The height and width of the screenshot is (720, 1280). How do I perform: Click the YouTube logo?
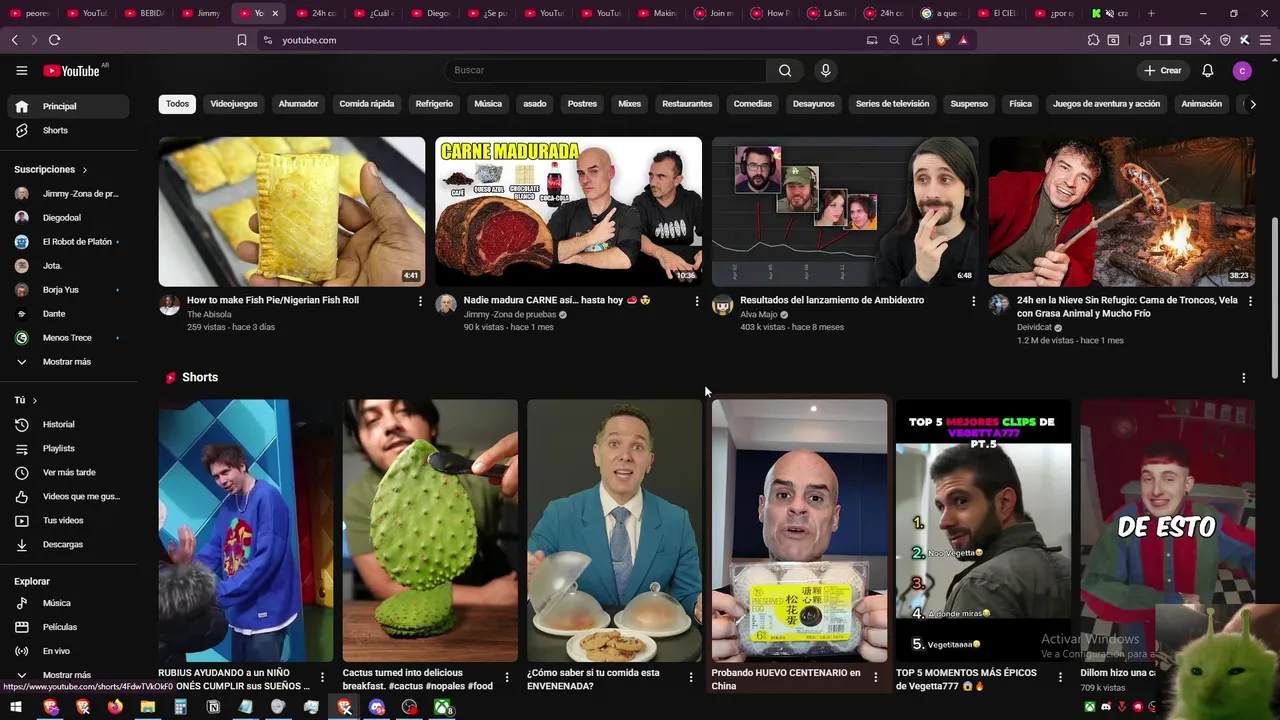click(x=71, y=71)
